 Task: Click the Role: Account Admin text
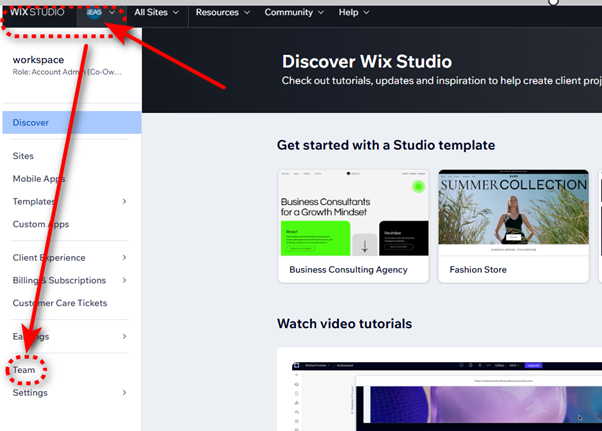67,72
